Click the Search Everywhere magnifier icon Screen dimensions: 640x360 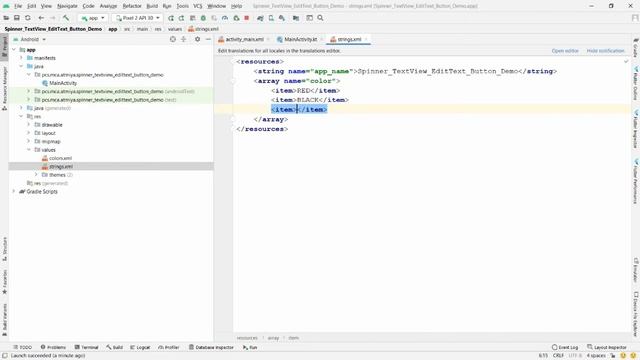[x=320, y=18]
